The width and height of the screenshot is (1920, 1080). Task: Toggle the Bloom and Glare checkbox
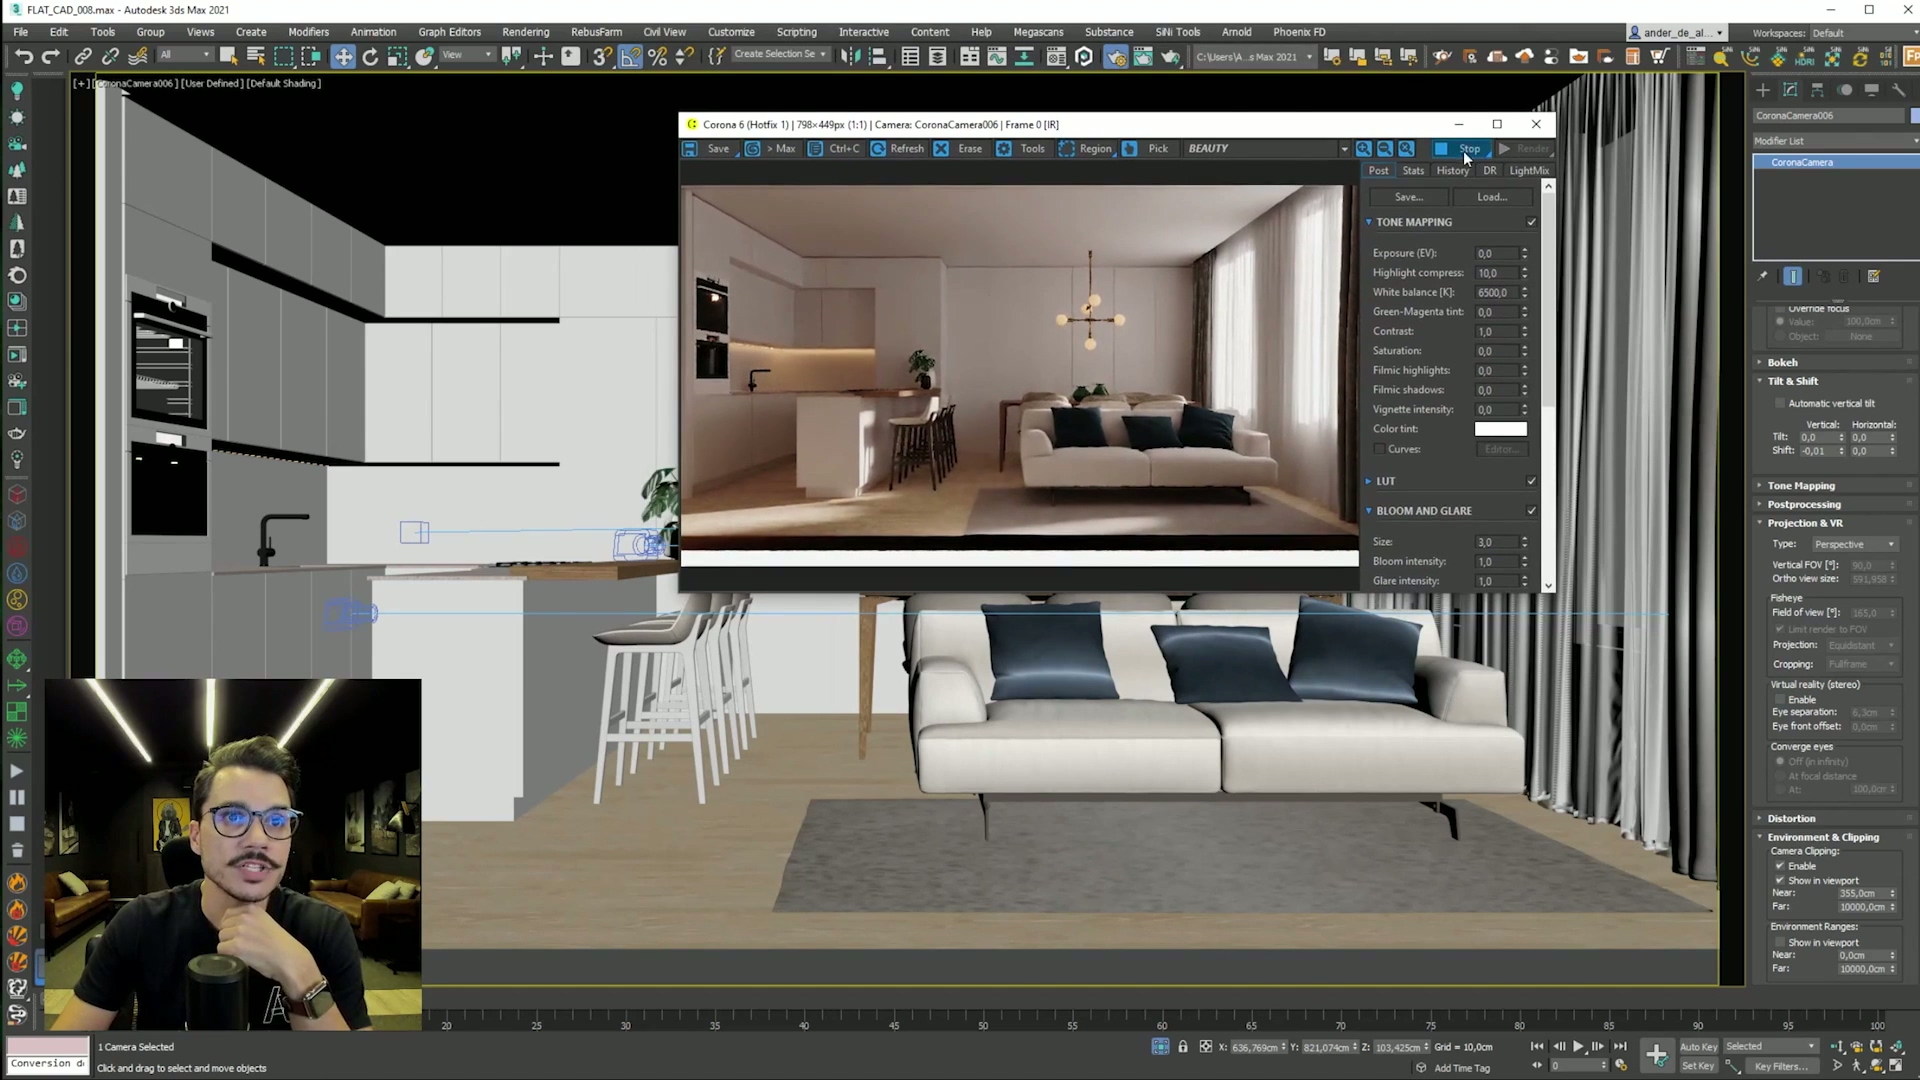coord(1531,511)
